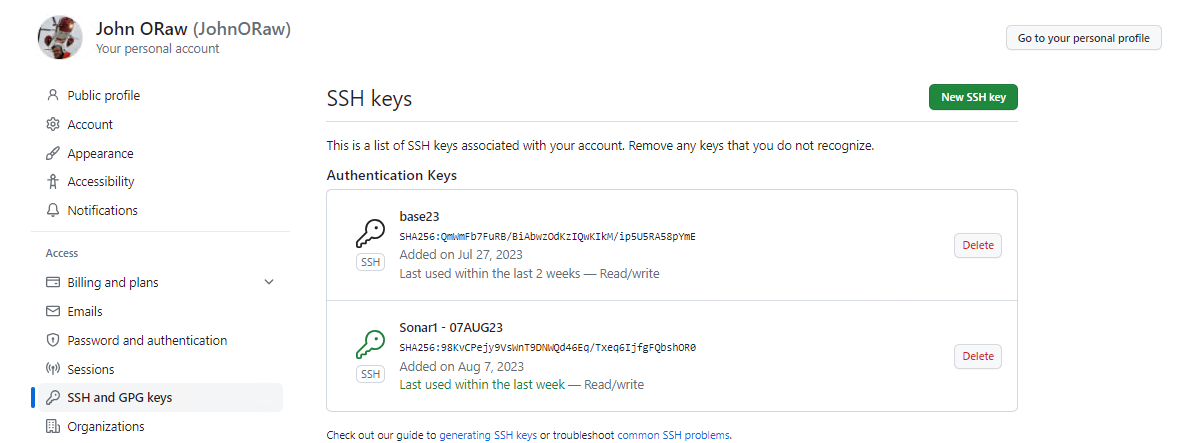Click the New SSH key button
This screenshot has height=443, width=1177.
[x=973, y=97]
